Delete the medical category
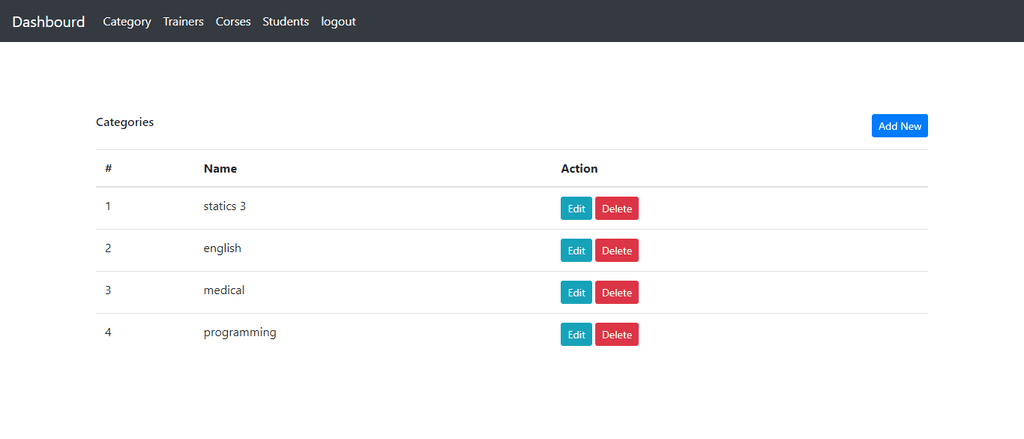 pos(616,293)
